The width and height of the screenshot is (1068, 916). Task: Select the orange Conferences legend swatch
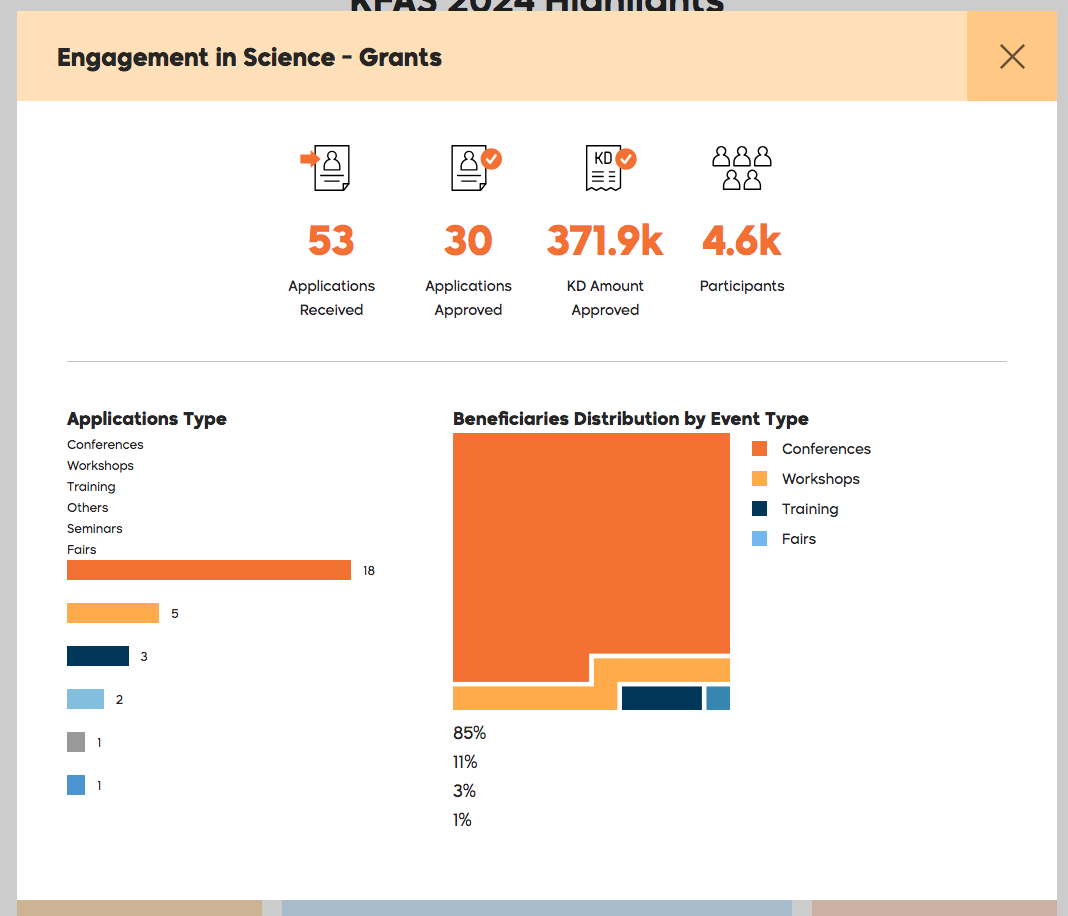(759, 449)
